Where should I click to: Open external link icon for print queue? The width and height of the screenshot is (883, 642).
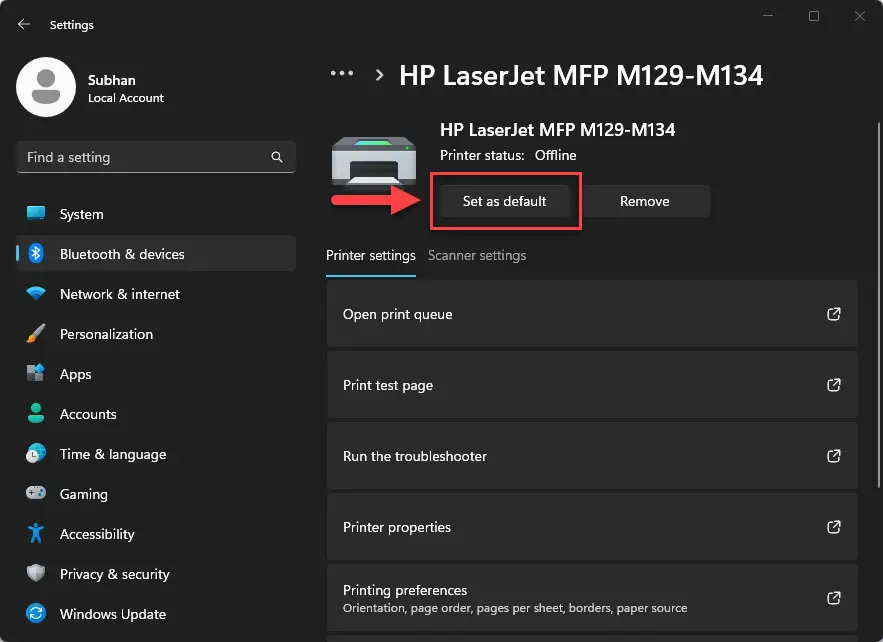(x=833, y=314)
